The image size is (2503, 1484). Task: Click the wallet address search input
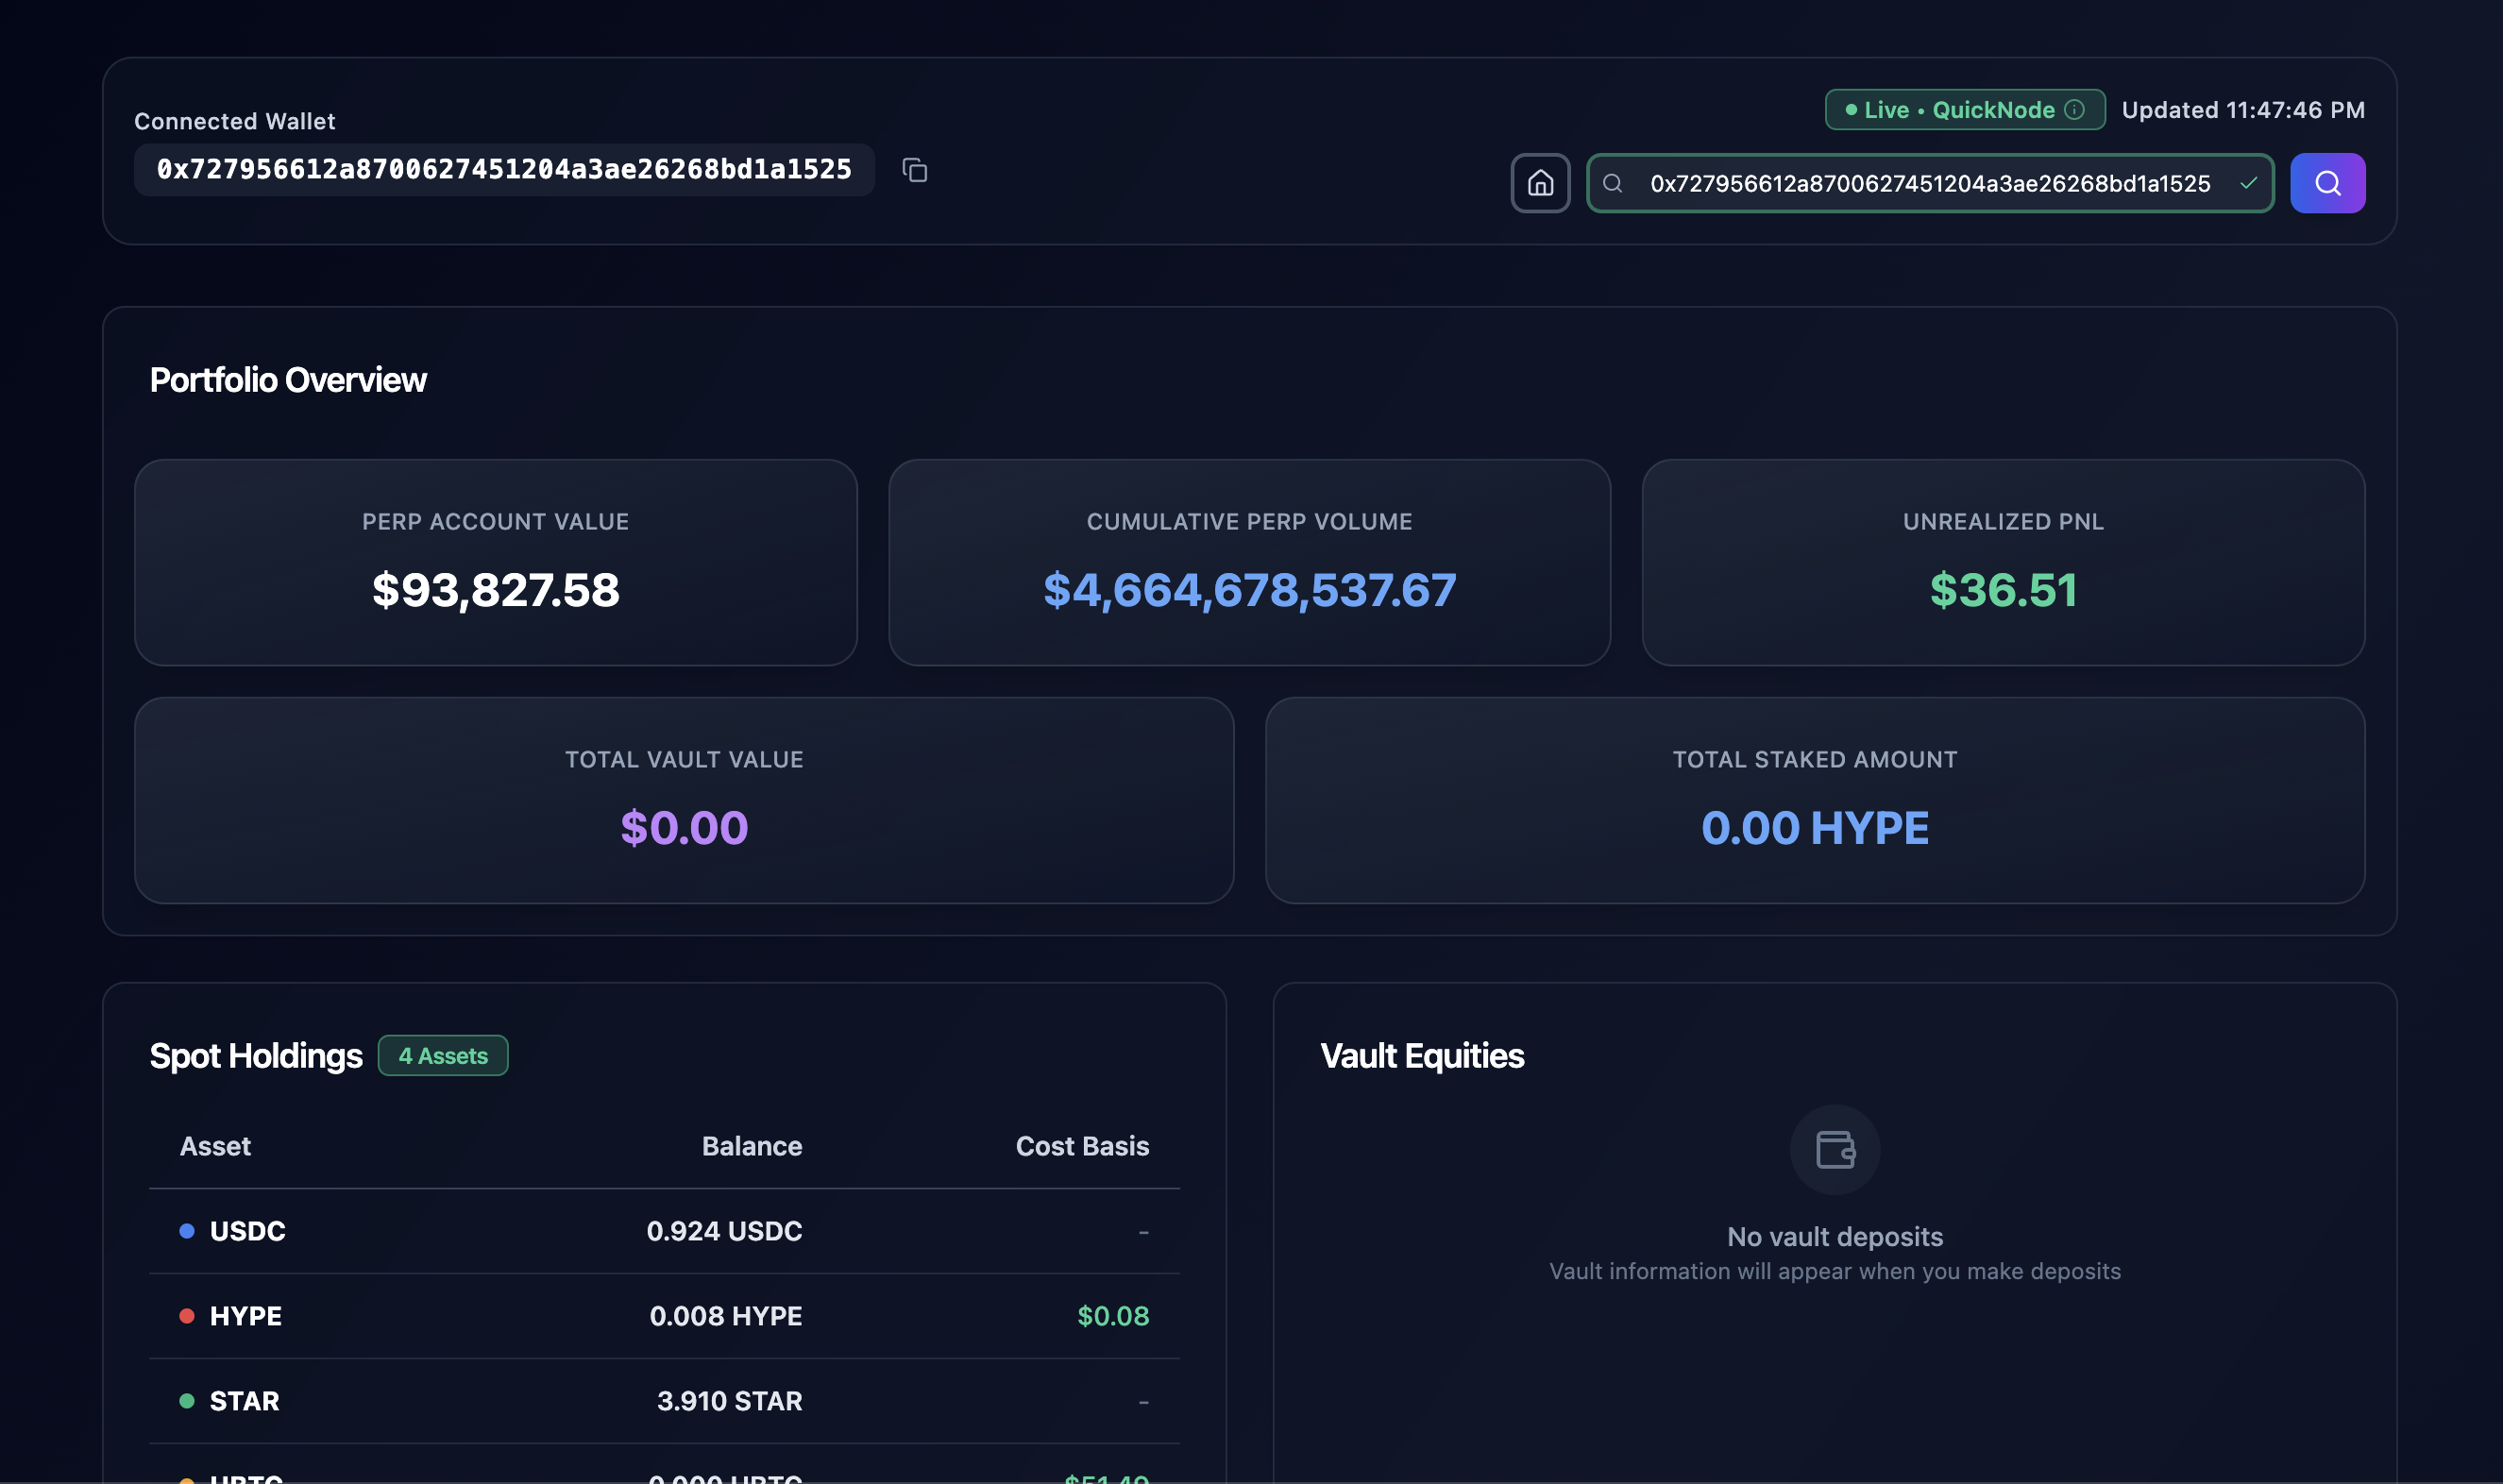1929,183
